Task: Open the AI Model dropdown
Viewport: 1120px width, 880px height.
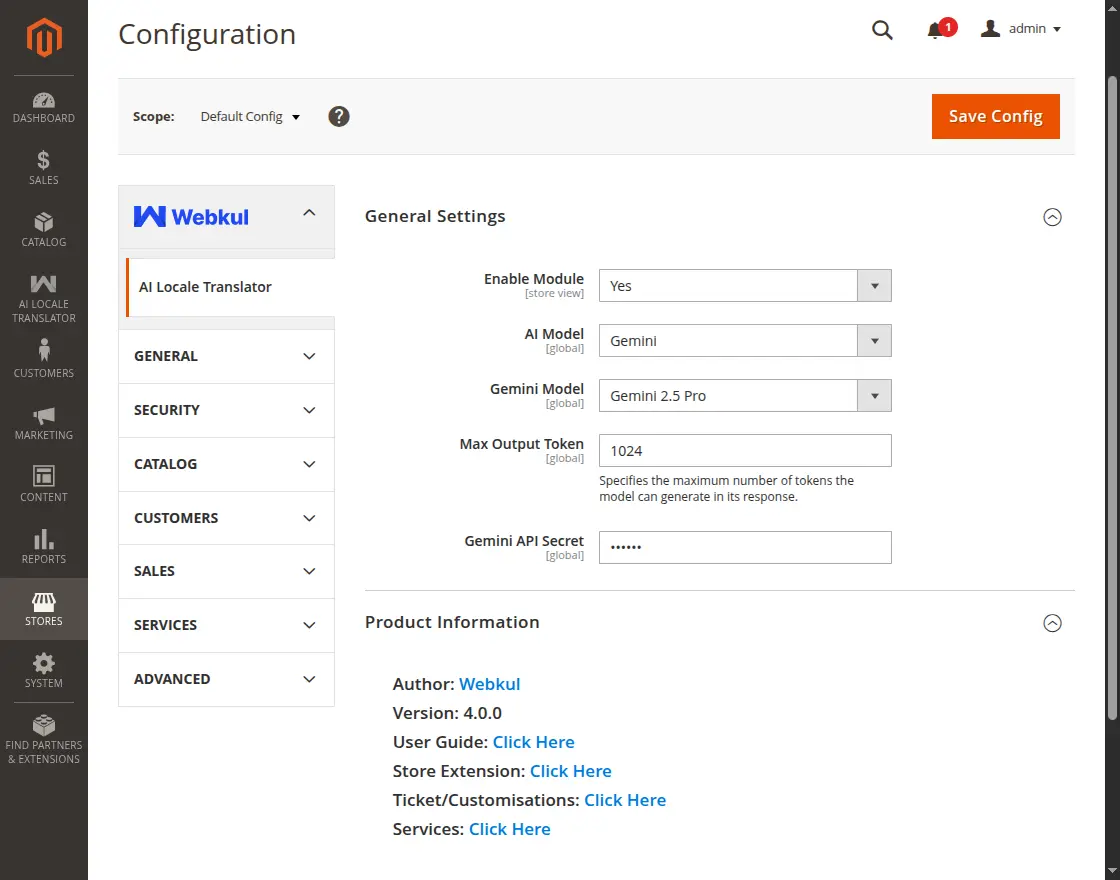Action: [x=744, y=341]
